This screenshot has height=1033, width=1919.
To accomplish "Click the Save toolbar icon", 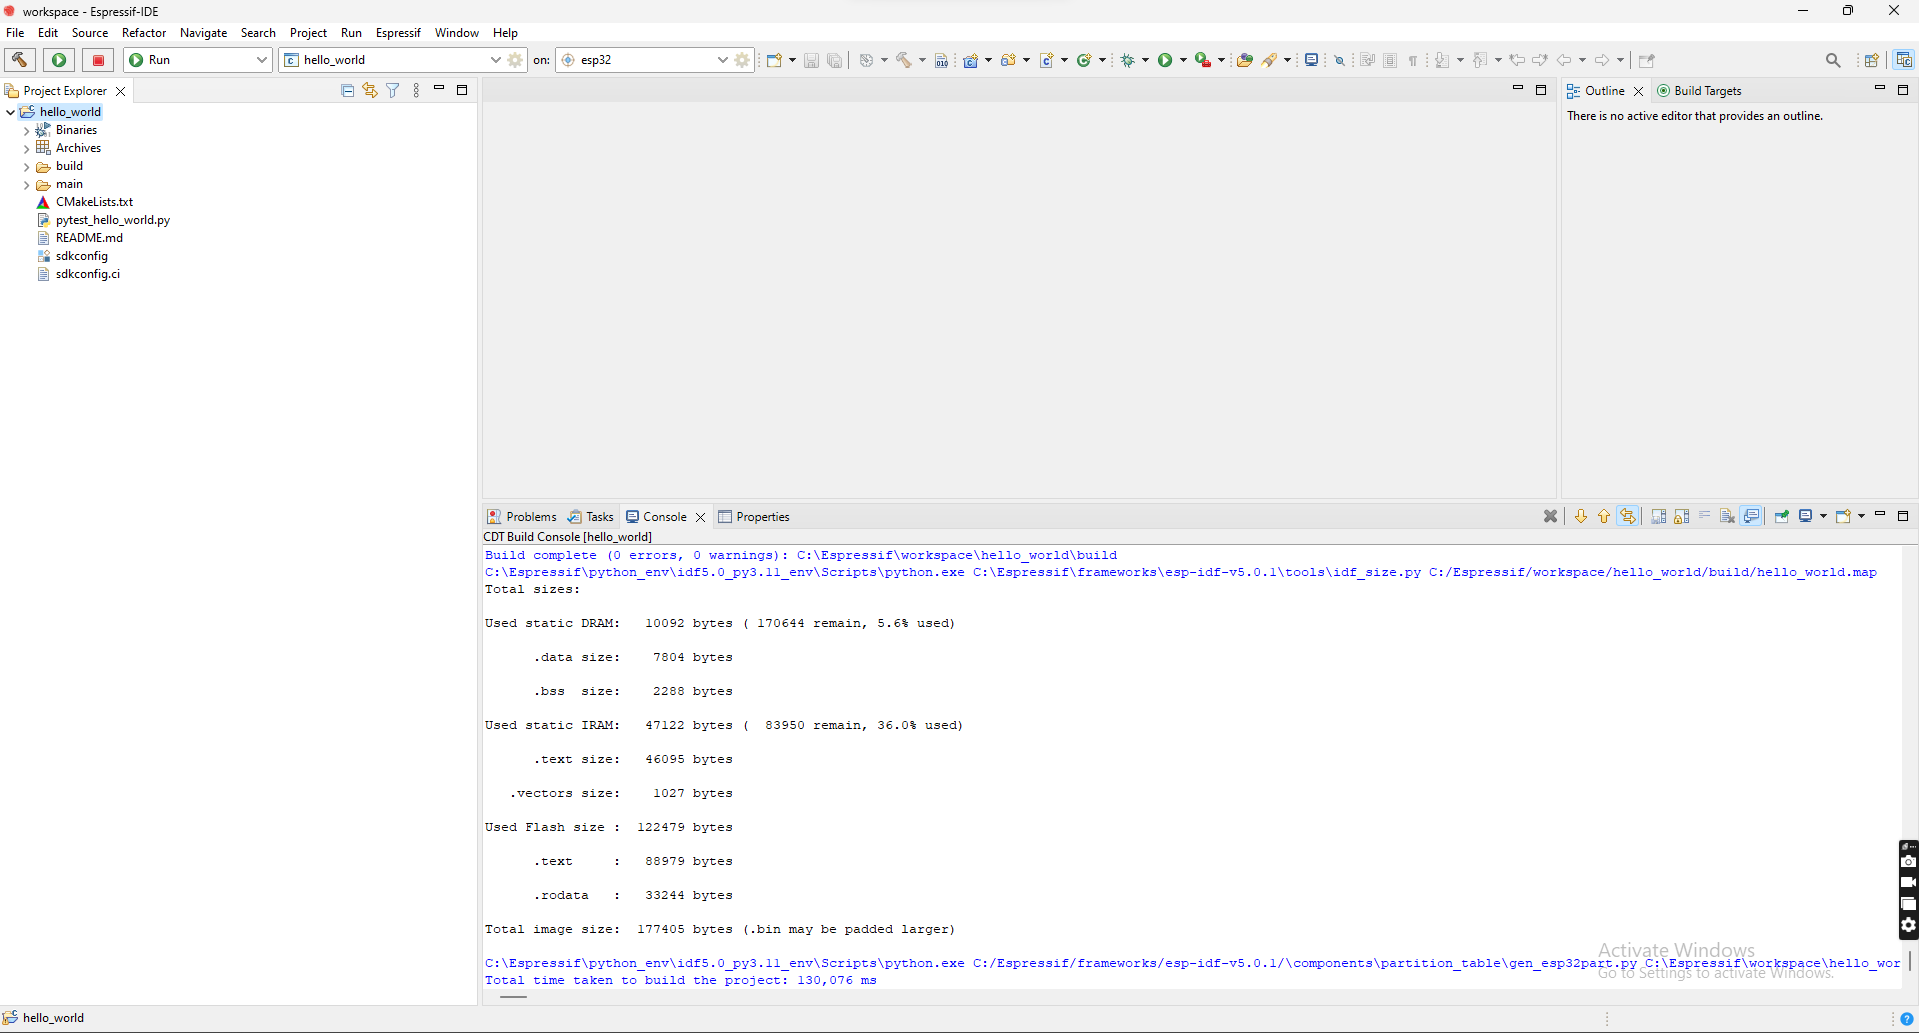I will coord(811,60).
